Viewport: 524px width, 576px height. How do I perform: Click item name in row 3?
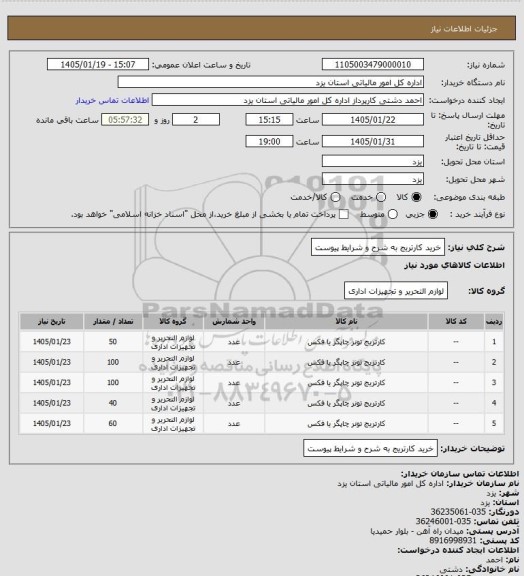click(x=346, y=383)
